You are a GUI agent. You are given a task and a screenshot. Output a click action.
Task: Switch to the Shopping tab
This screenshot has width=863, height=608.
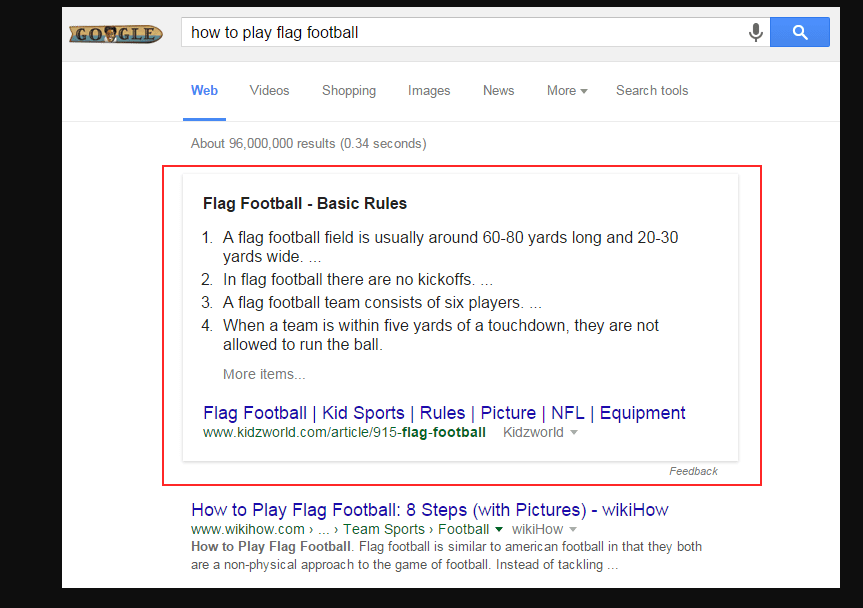(x=349, y=90)
